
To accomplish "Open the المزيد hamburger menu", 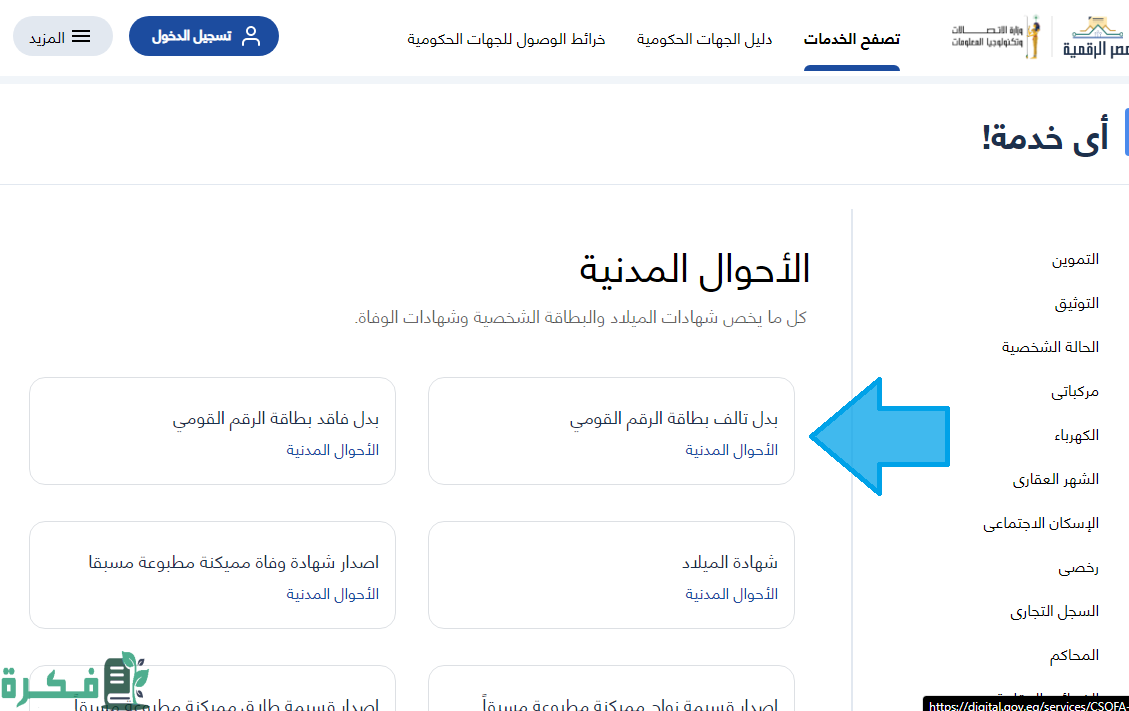I will pyautogui.click(x=62, y=37).
